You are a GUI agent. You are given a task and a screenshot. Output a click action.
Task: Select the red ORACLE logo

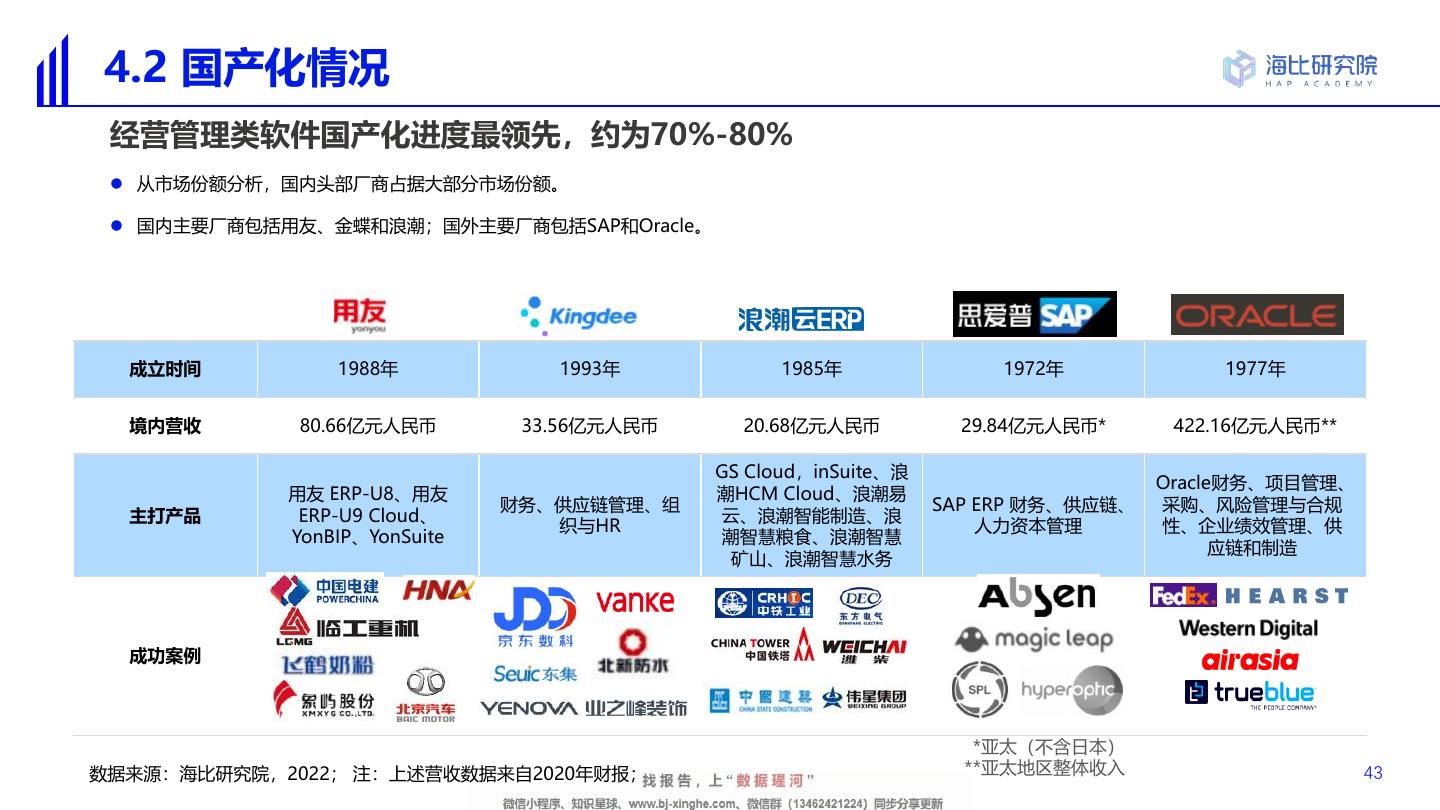pos(1257,315)
